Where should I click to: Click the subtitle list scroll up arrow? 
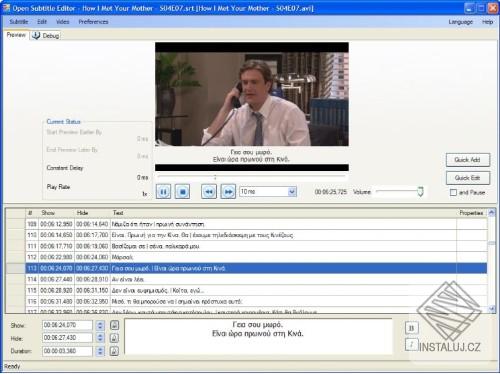[x=492, y=212]
